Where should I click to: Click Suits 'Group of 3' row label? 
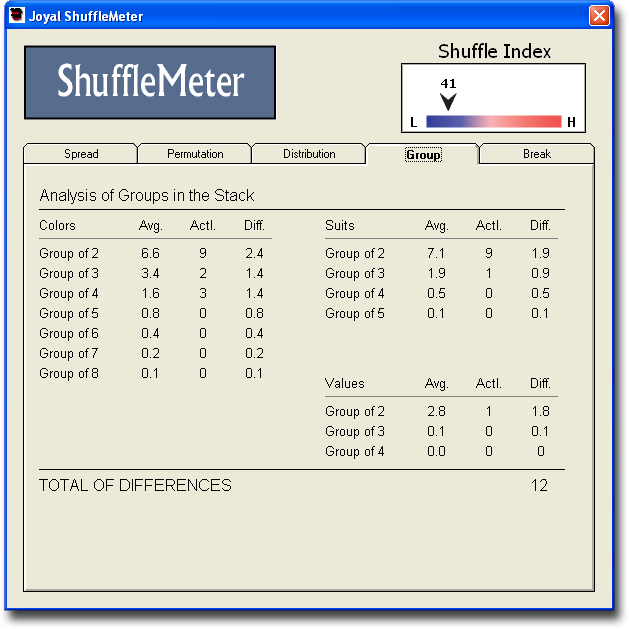coord(355,274)
